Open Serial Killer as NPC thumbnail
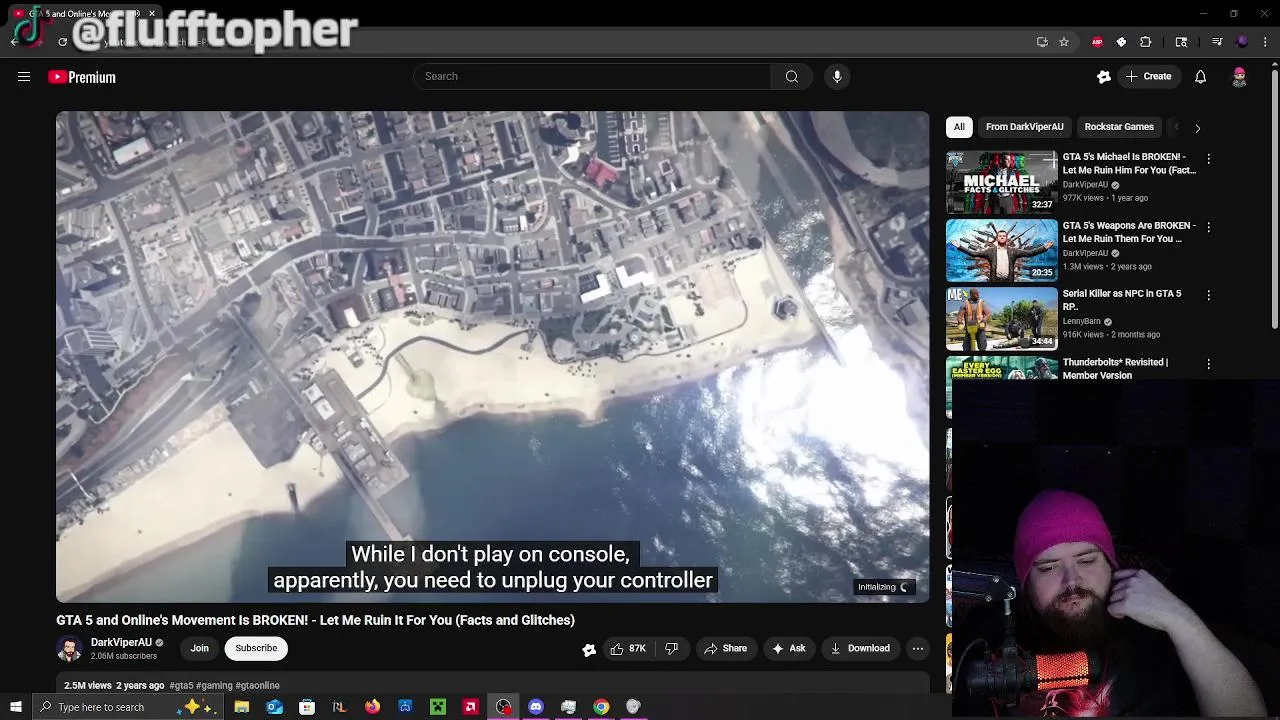 1001,318
